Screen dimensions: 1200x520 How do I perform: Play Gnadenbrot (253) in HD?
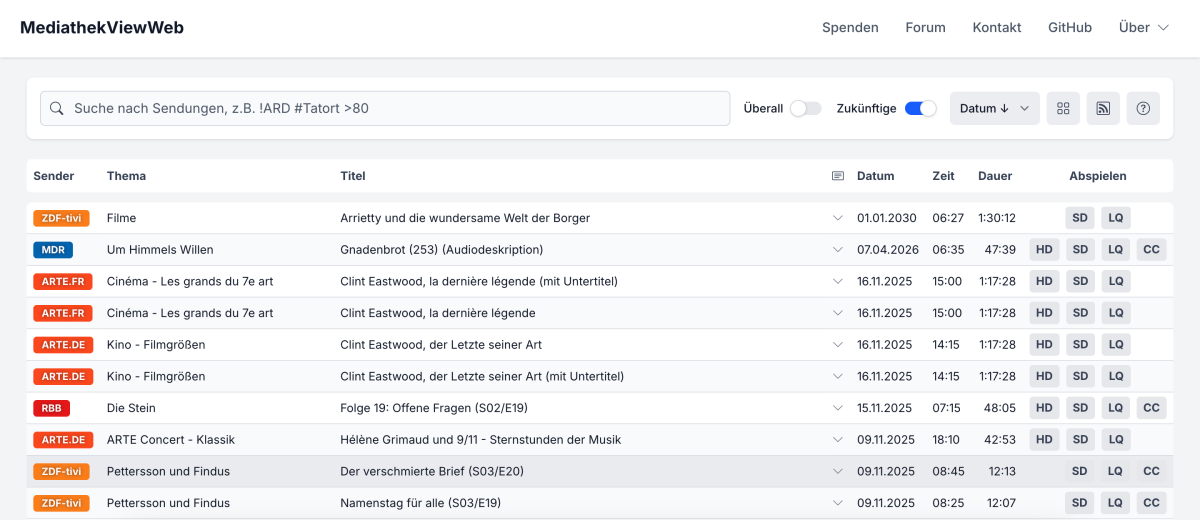point(1044,250)
